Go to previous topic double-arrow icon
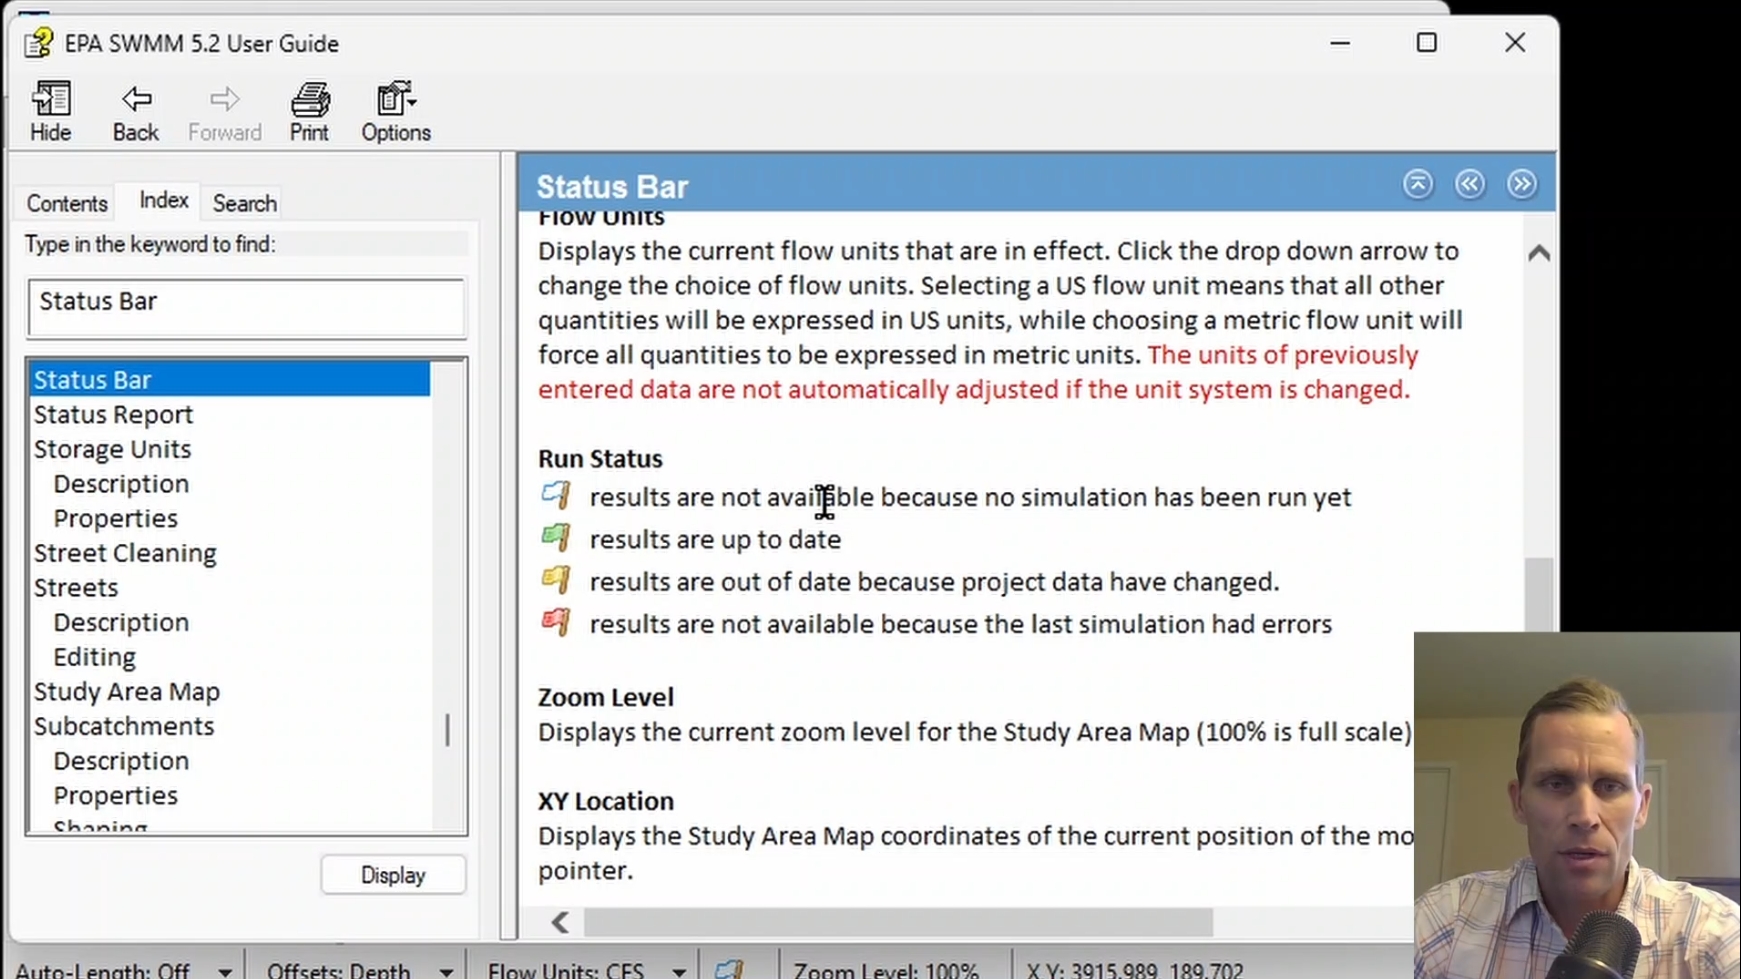Viewport: 1741px width, 979px height. pos(1470,184)
